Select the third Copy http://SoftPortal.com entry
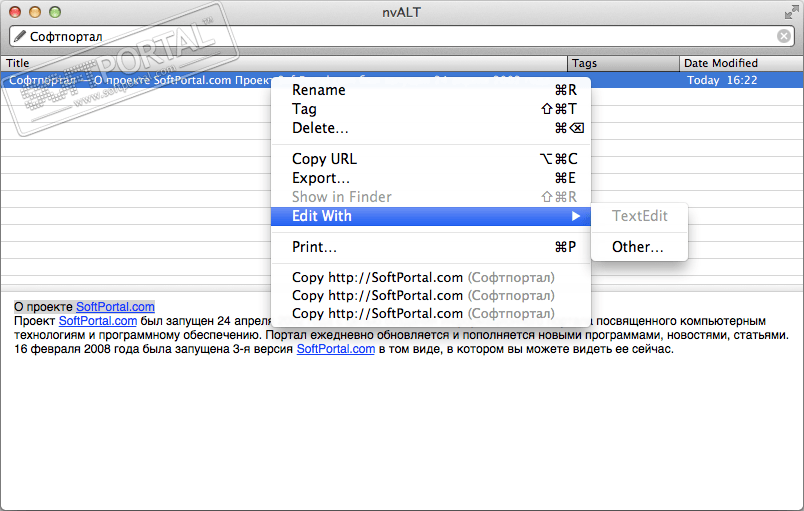The height and width of the screenshot is (511, 804). (x=431, y=313)
